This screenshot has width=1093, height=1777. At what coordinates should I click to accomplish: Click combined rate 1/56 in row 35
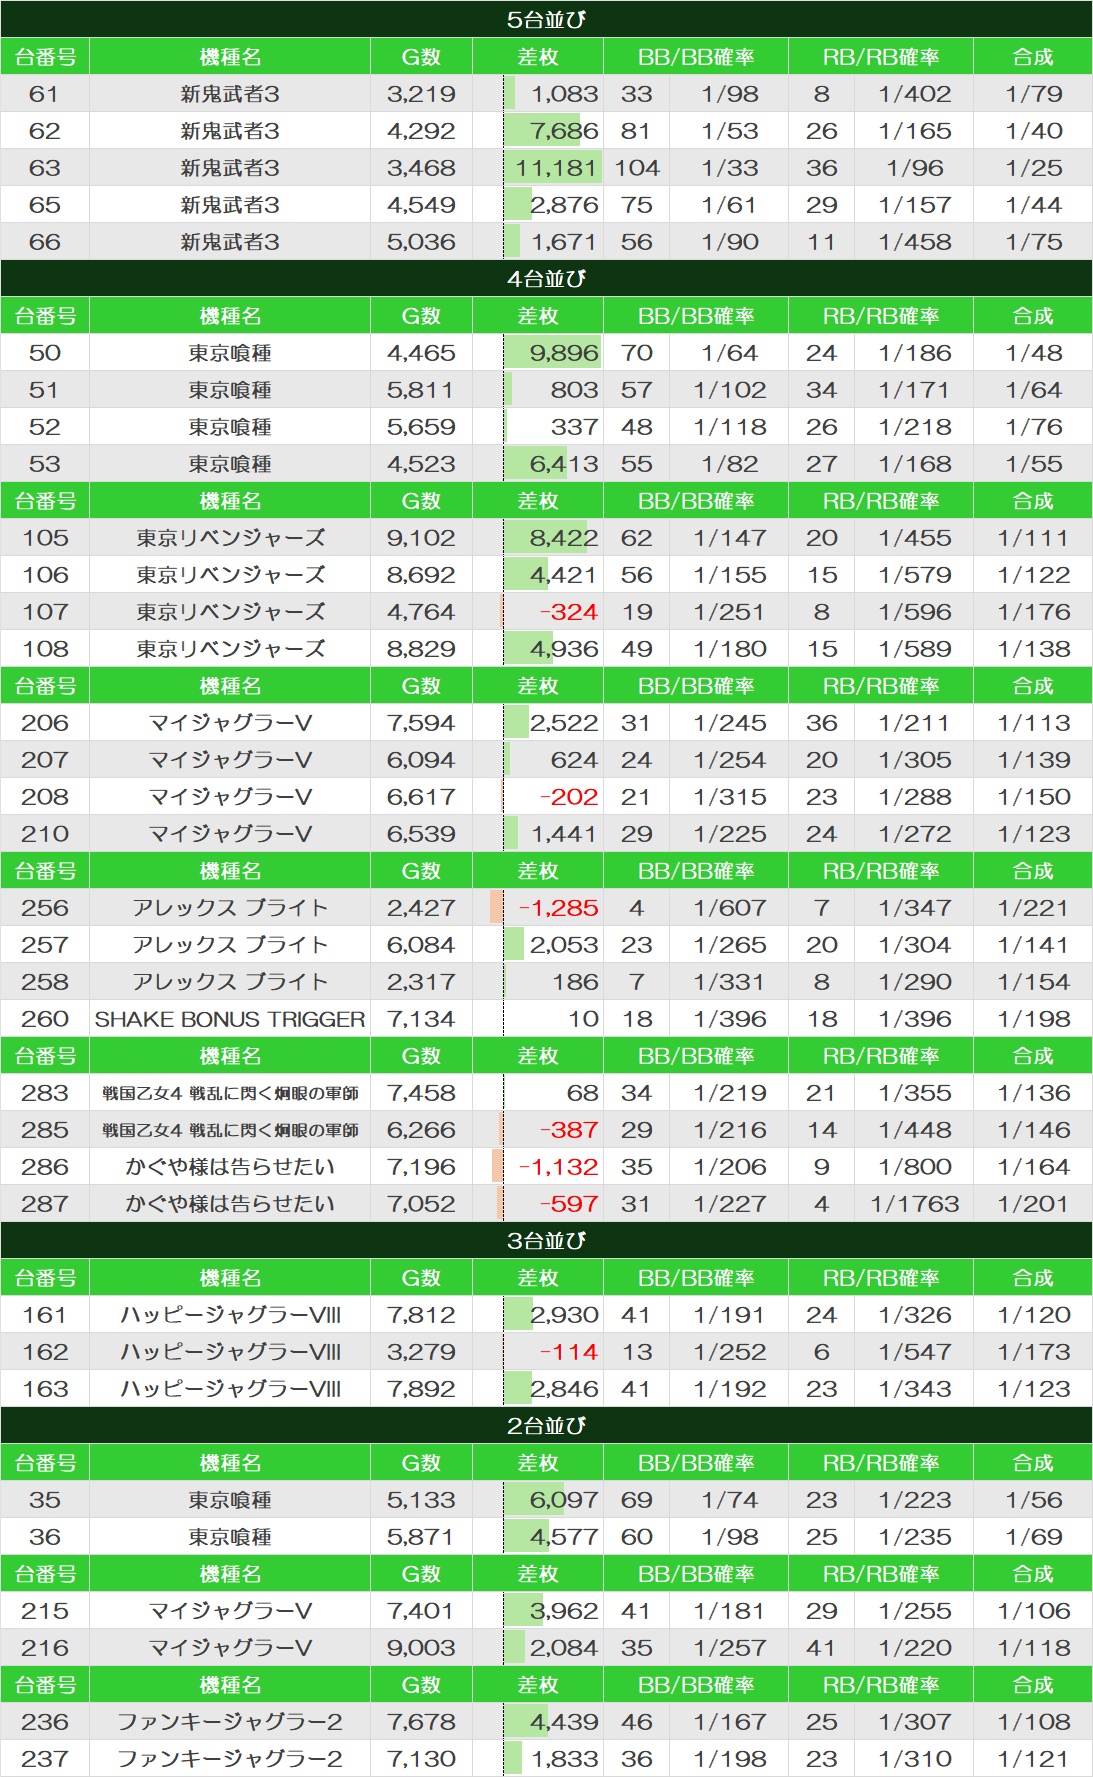coord(1033,1500)
